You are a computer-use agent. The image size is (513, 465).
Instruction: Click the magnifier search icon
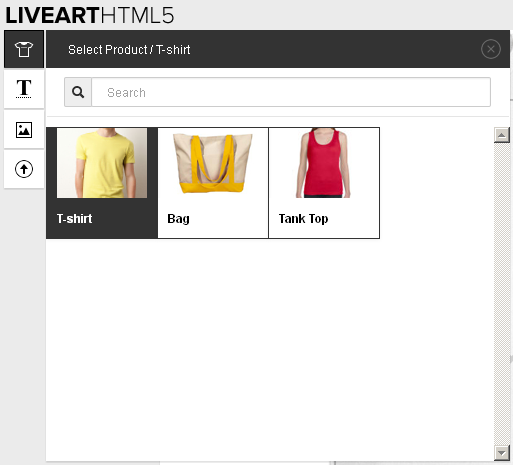(78, 92)
